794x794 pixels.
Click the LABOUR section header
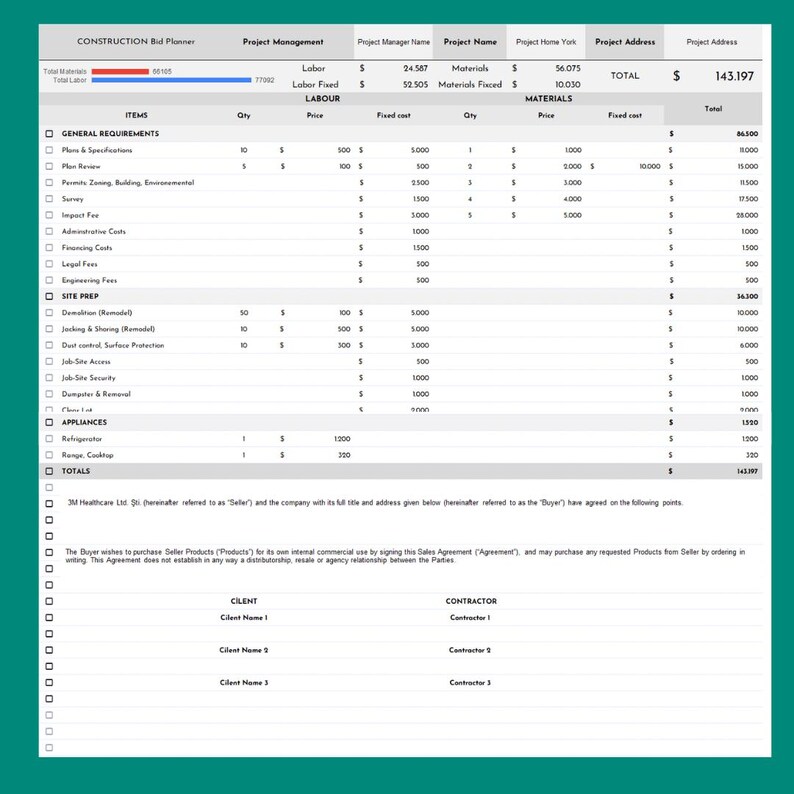[323, 99]
